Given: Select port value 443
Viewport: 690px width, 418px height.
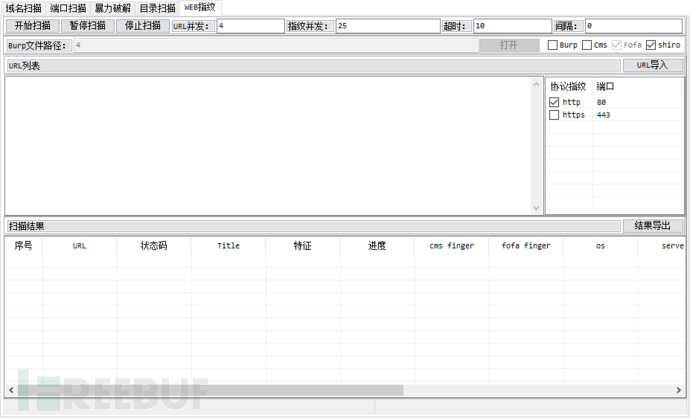Looking at the screenshot, I should (x=603, y=115).
